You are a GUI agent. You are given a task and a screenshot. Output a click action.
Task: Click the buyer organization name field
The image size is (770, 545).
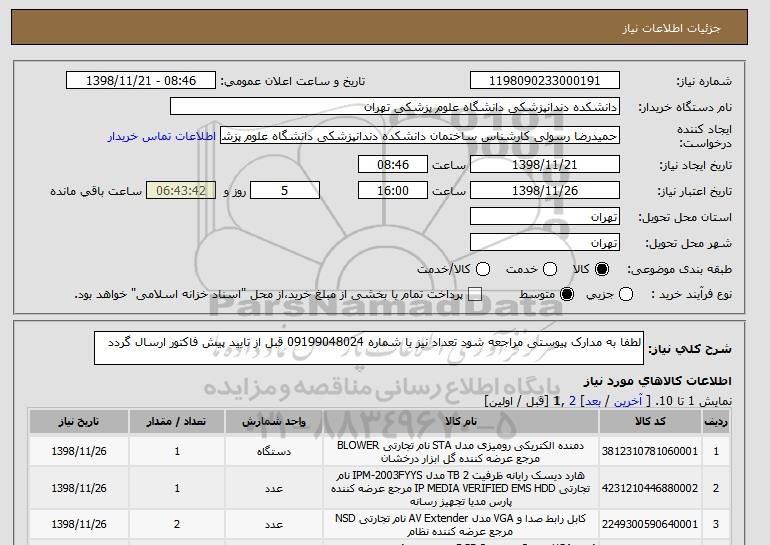coord(395,107)
